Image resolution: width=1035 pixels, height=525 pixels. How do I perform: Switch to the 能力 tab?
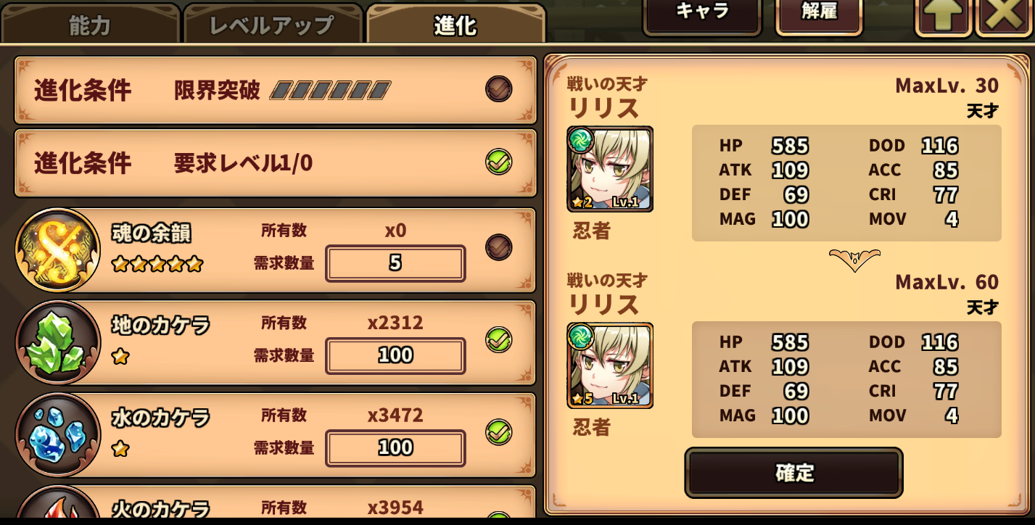tap(90, 24)
